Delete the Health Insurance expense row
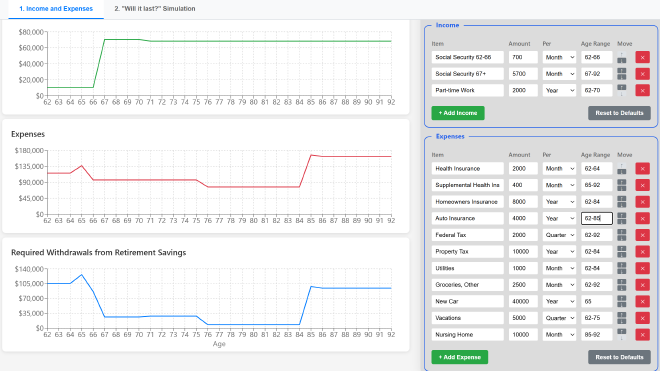 point(642,168)
